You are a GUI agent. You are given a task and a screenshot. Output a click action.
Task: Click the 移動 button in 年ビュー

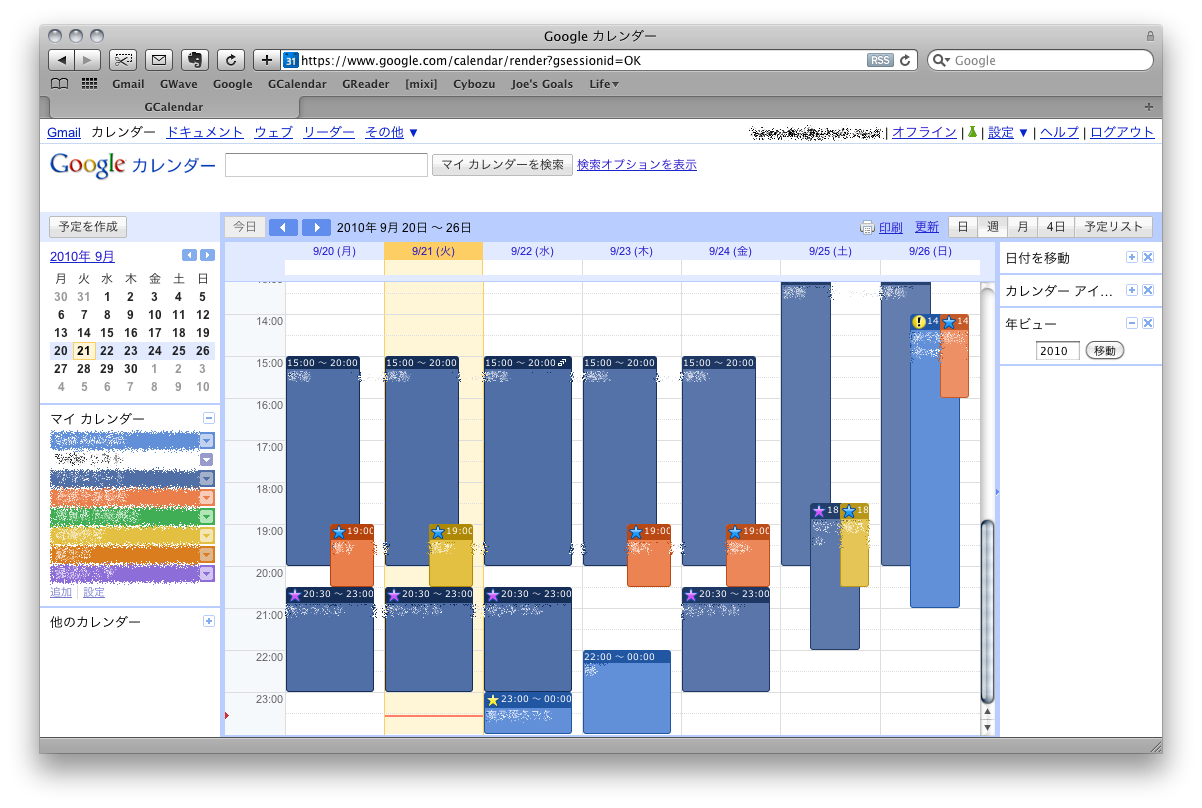click(1104, 351)
